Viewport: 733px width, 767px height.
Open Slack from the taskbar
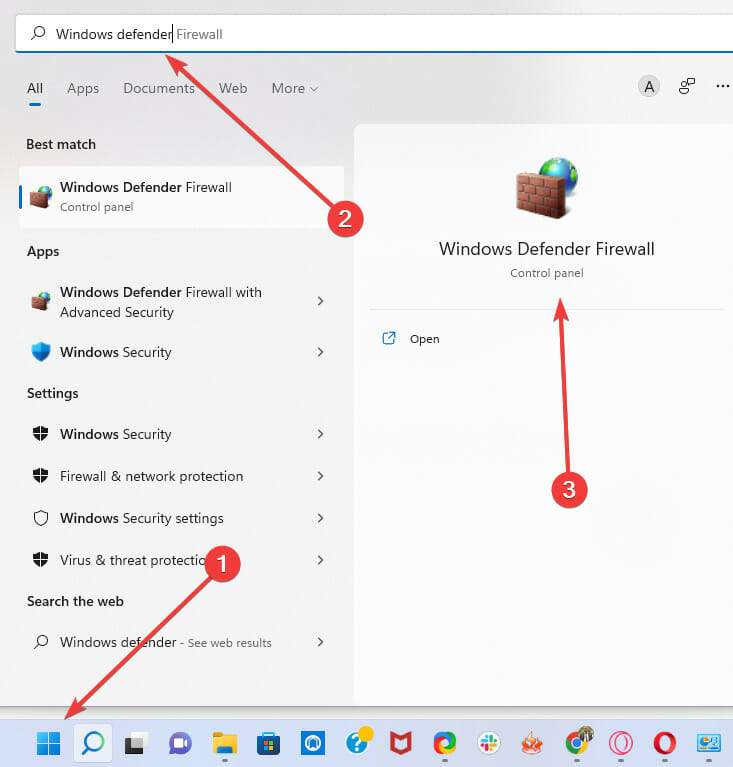point(489,744)
